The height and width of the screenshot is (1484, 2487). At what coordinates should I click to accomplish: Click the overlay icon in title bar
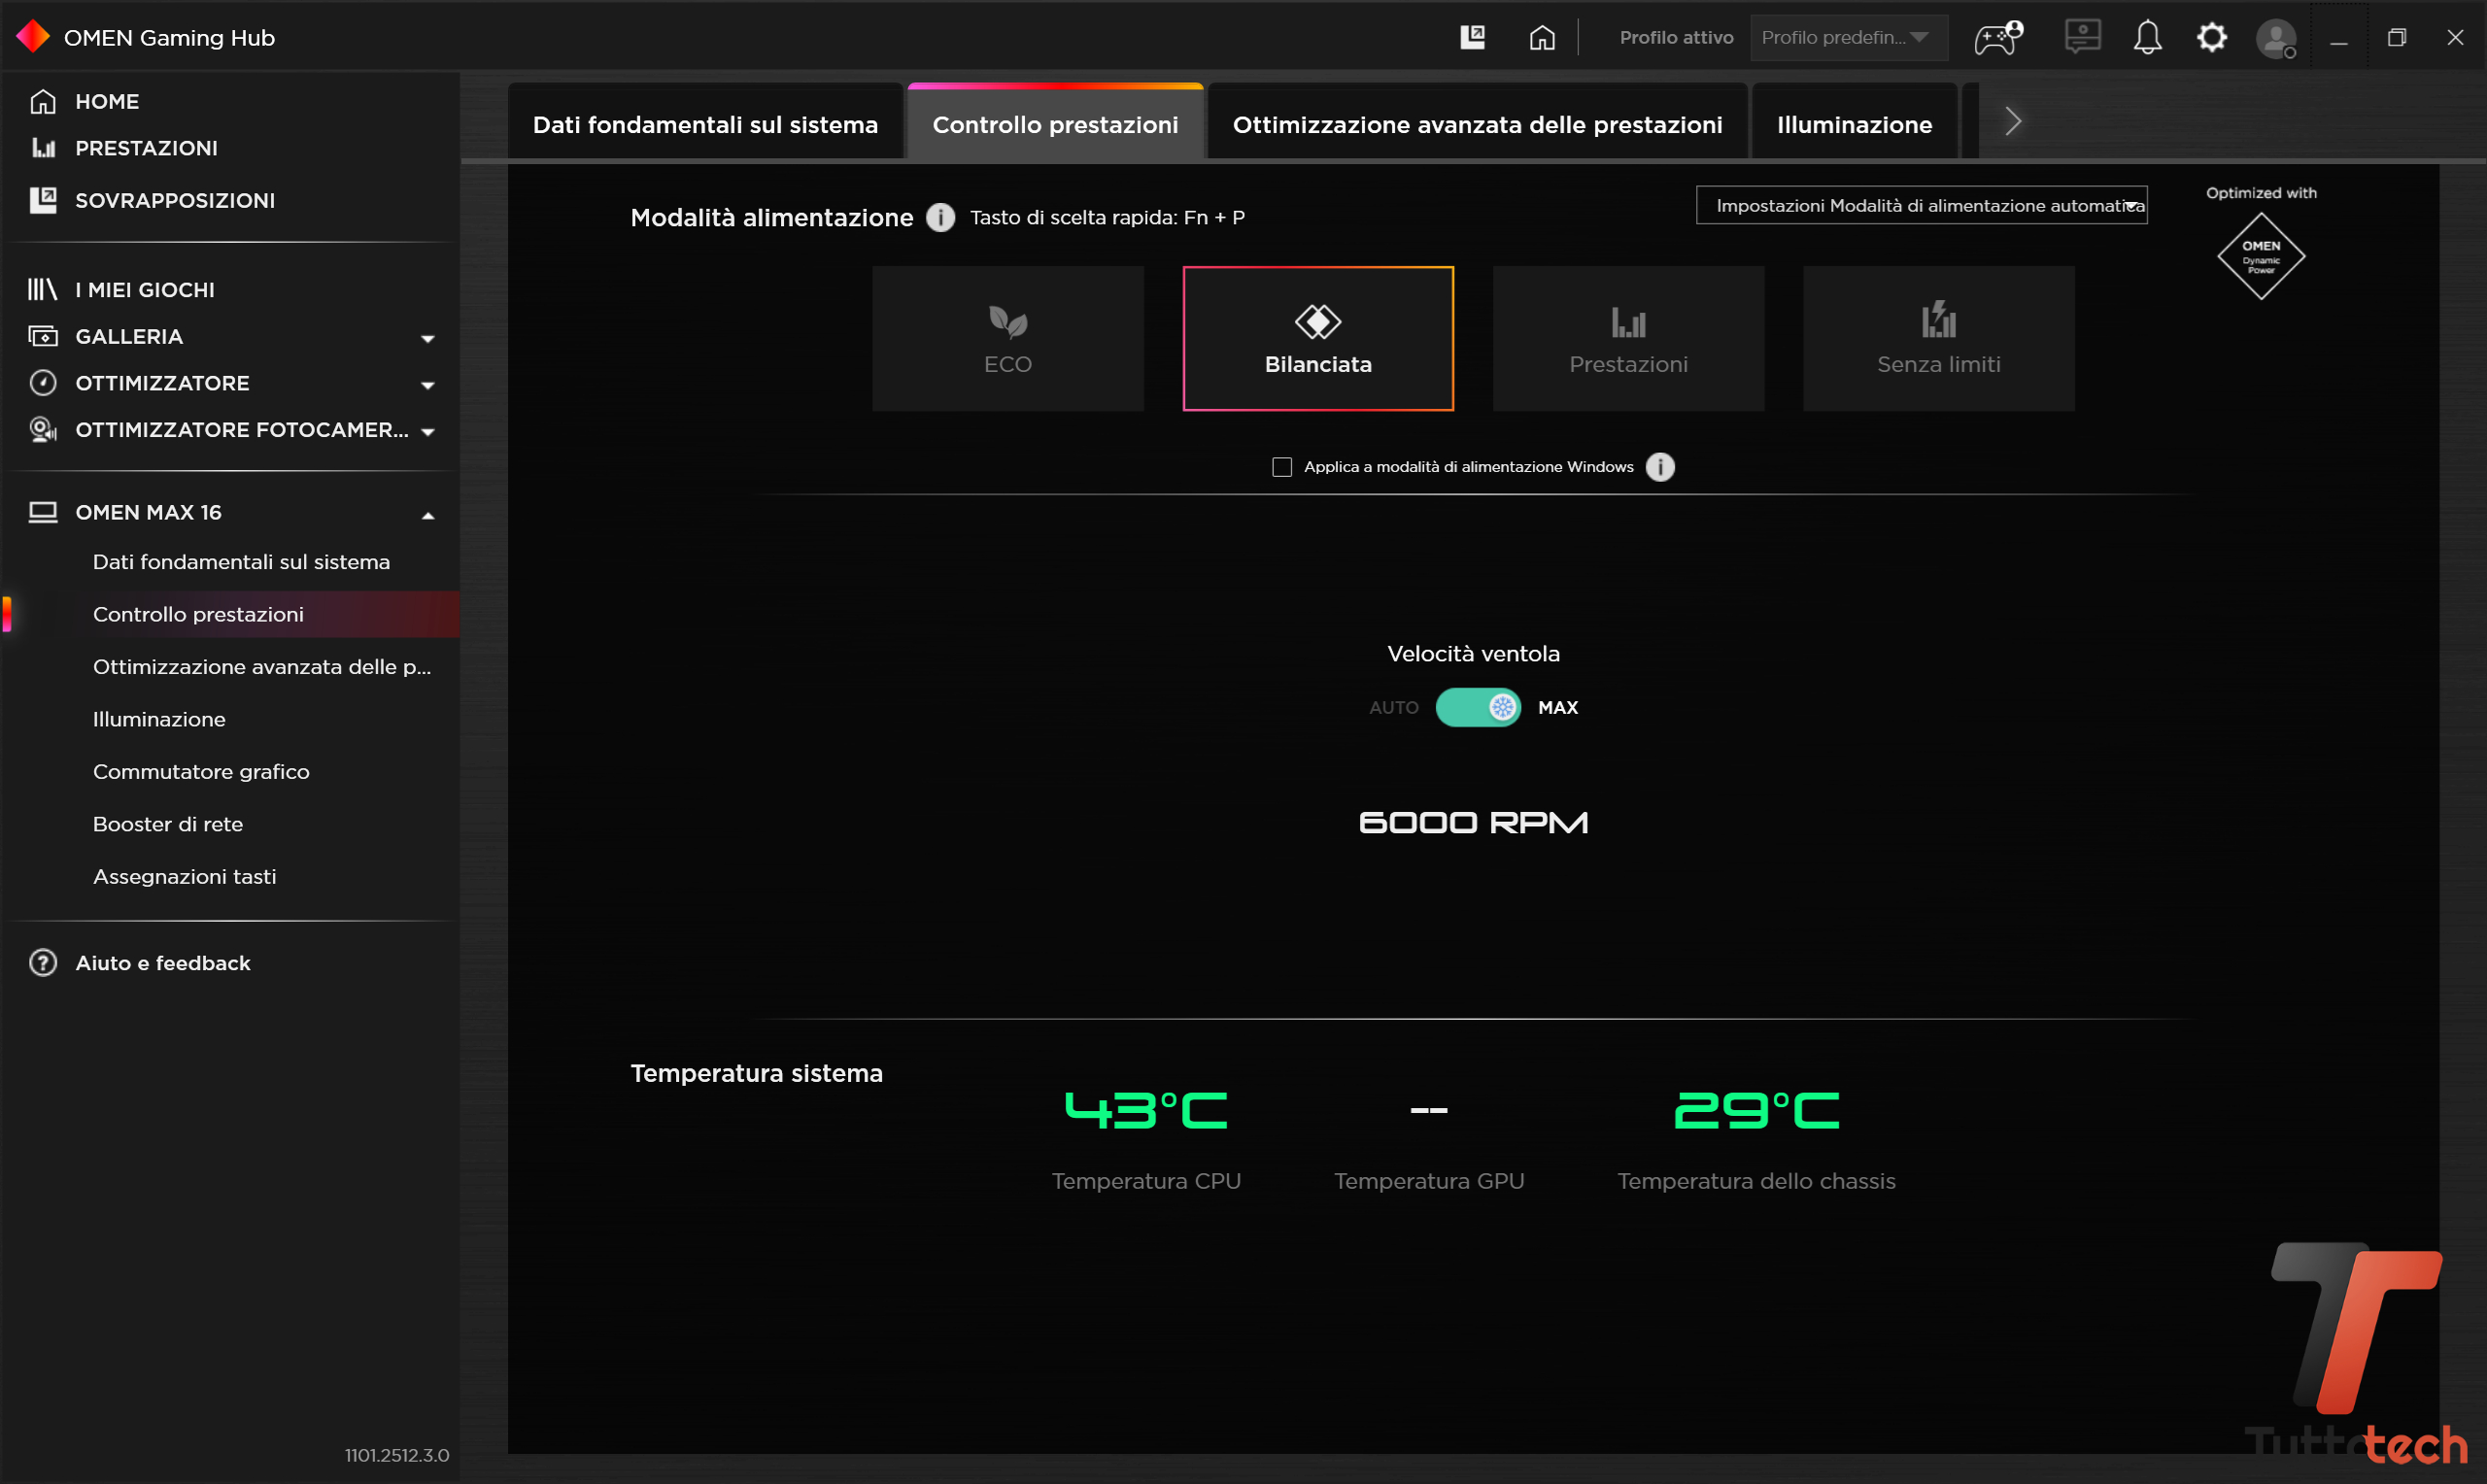[x=1472, y=38]
